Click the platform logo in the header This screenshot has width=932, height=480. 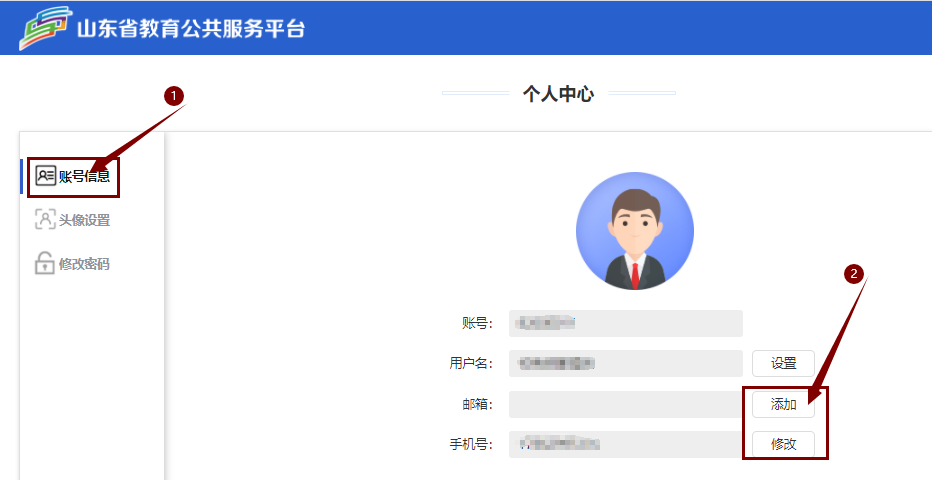[x=45, y=28]
